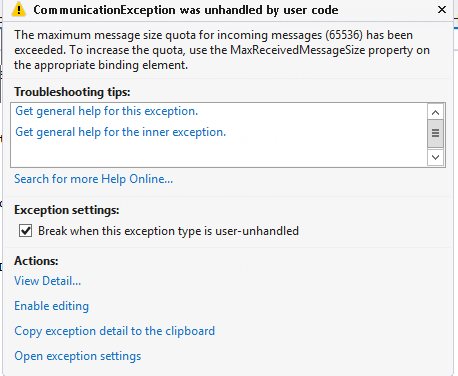Choose 'Copy exception detail to the clipboard'
The width and height of the screenshot is (458, 376).
tap(115, 331)
